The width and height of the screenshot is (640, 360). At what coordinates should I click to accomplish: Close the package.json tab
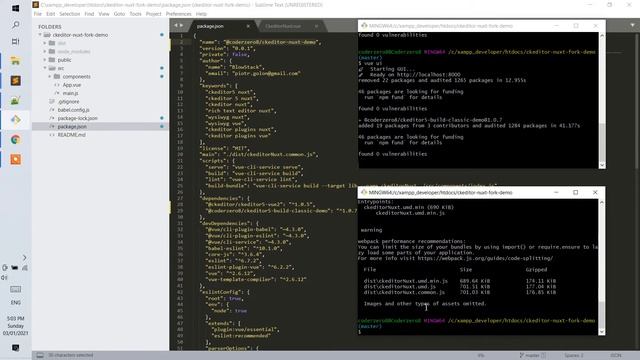(x=248, y=26)
